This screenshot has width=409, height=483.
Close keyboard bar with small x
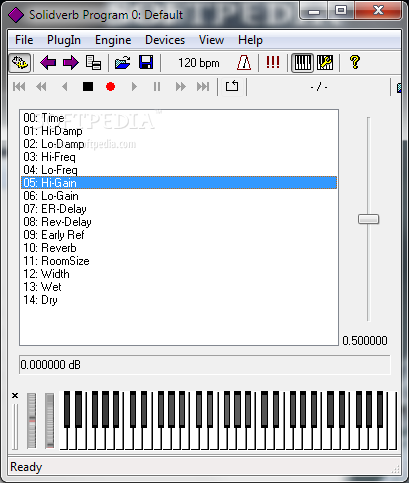15,396
